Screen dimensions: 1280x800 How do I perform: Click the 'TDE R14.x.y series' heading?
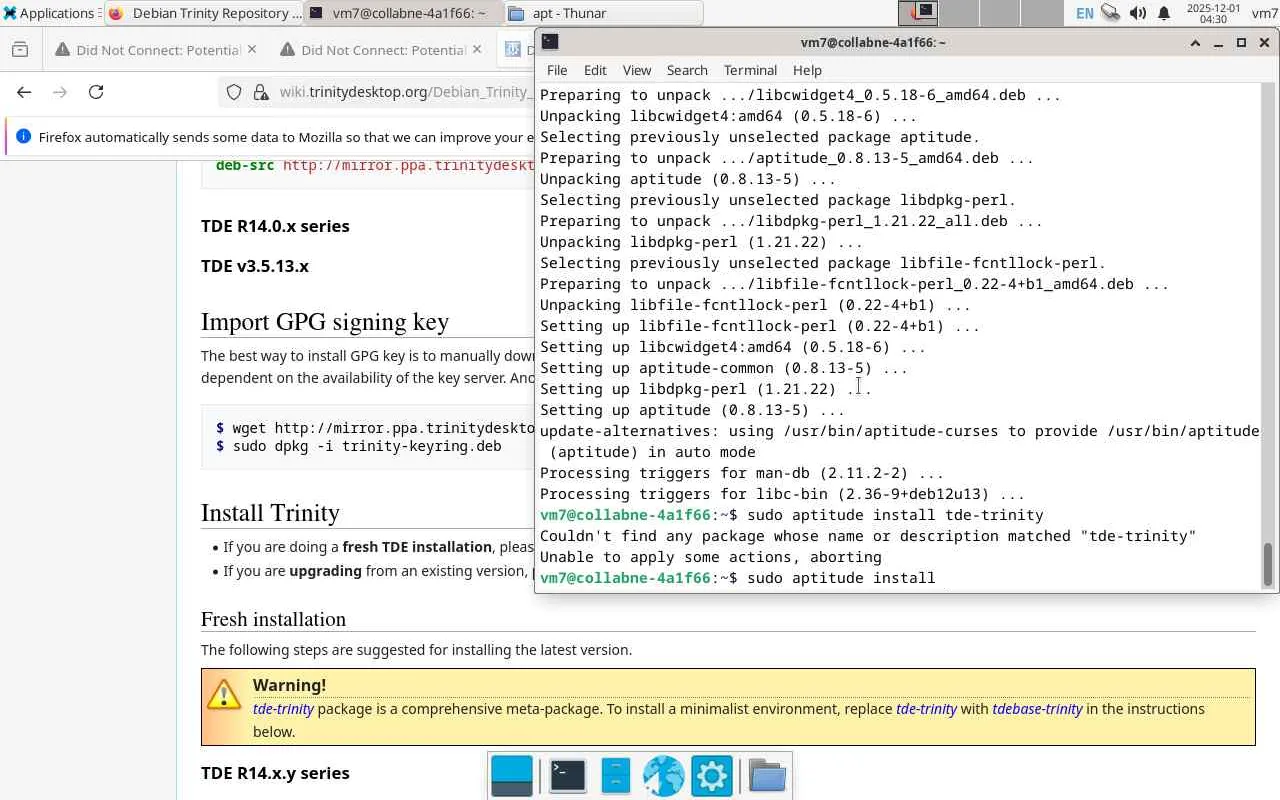coord(275,773)
